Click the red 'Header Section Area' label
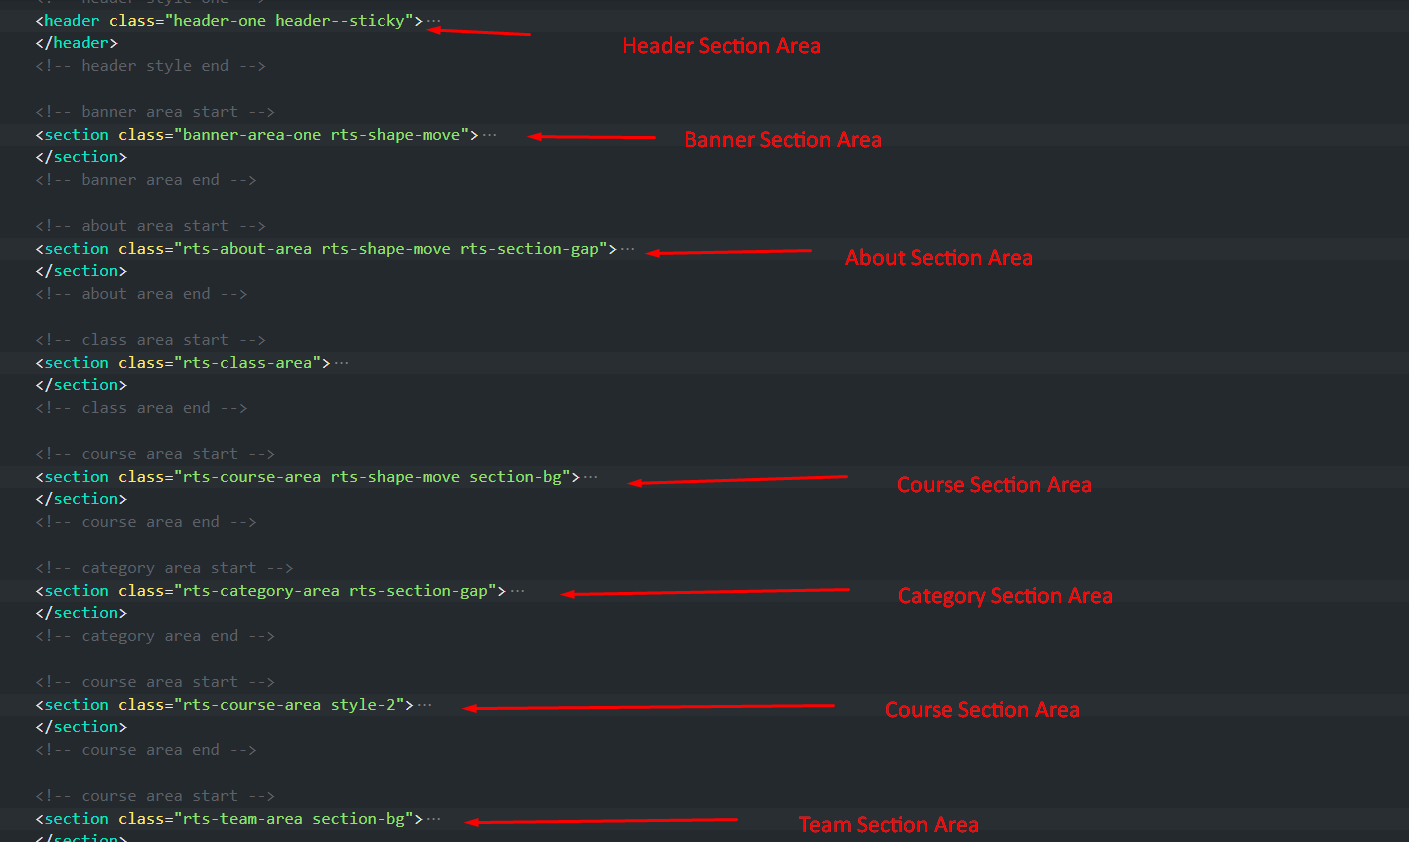This screenshot has height=842, width=1409. [721, 46]
